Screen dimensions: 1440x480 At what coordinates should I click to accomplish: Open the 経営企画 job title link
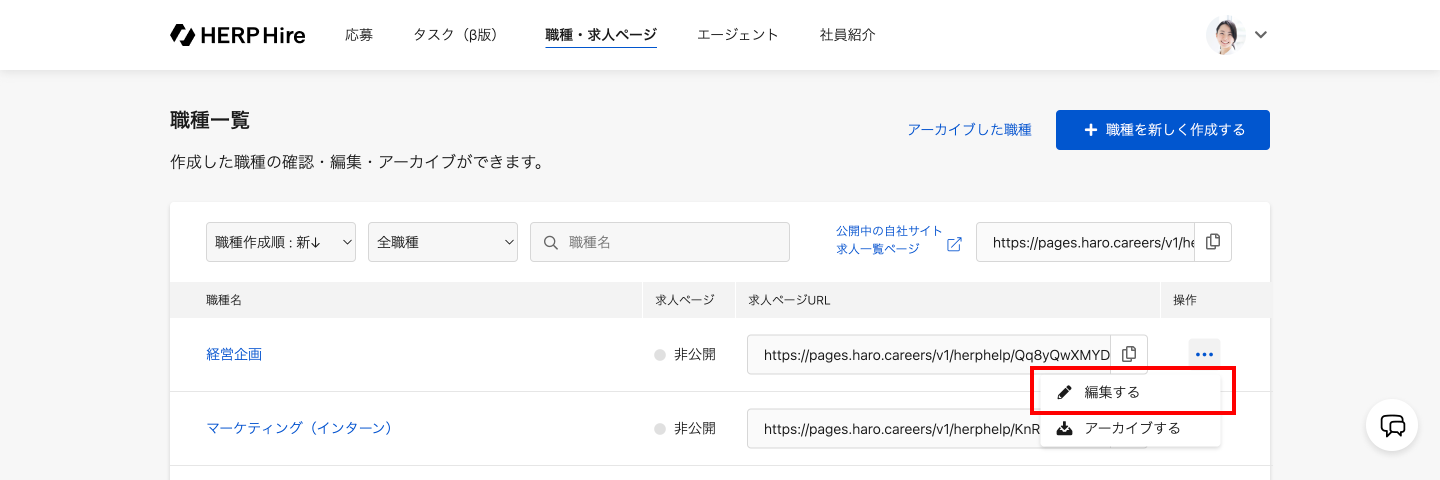click(234, 354)
